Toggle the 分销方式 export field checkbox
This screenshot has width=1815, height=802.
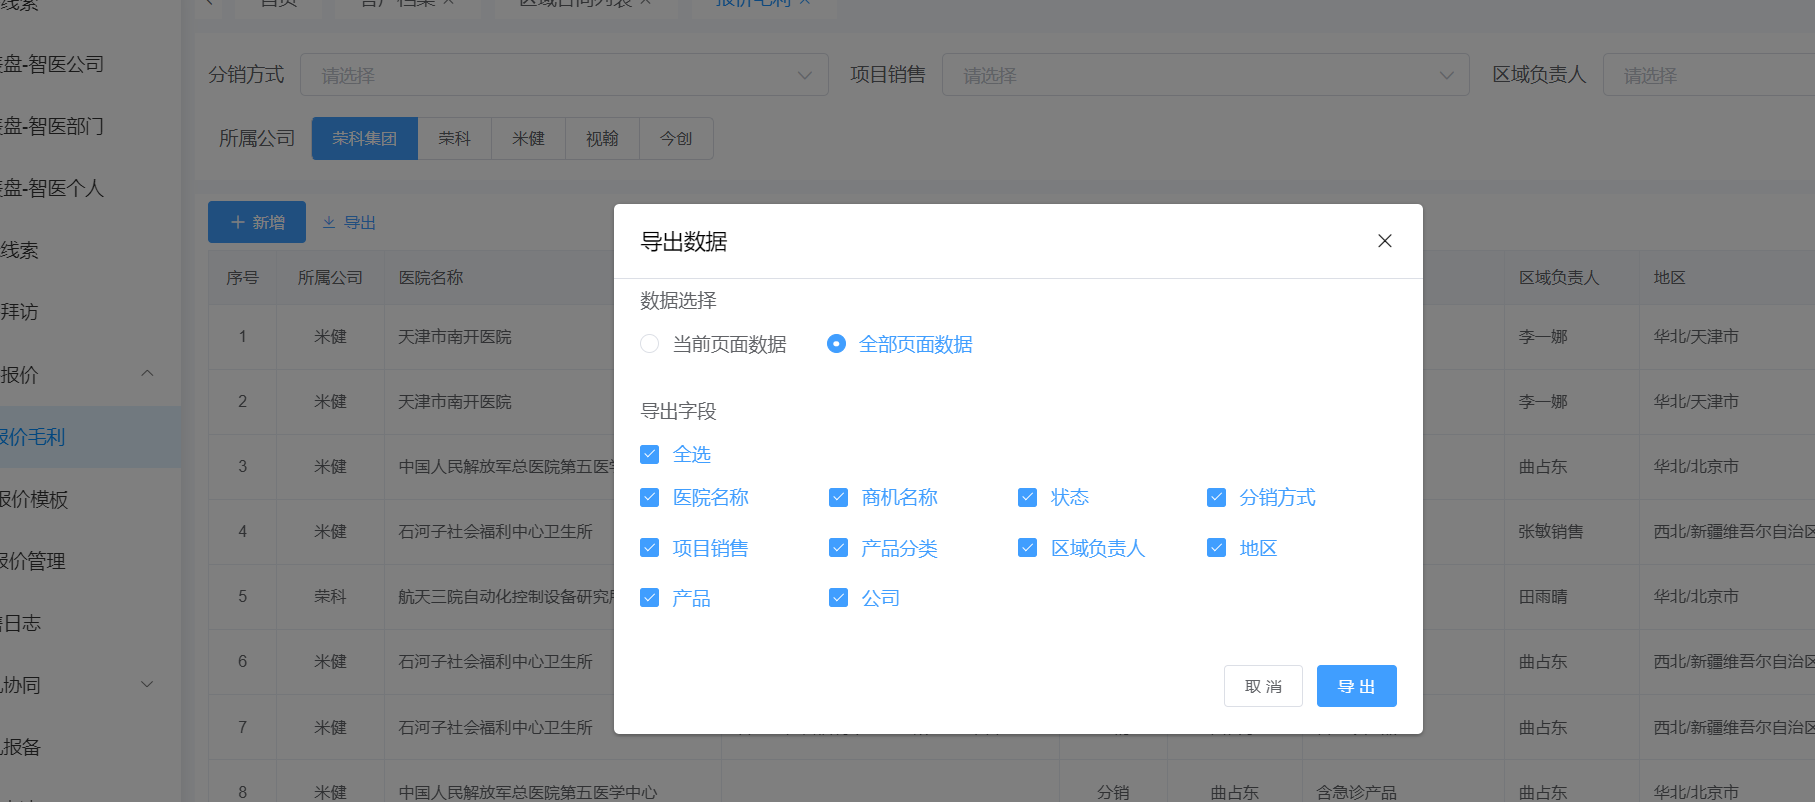point(1217,497)
